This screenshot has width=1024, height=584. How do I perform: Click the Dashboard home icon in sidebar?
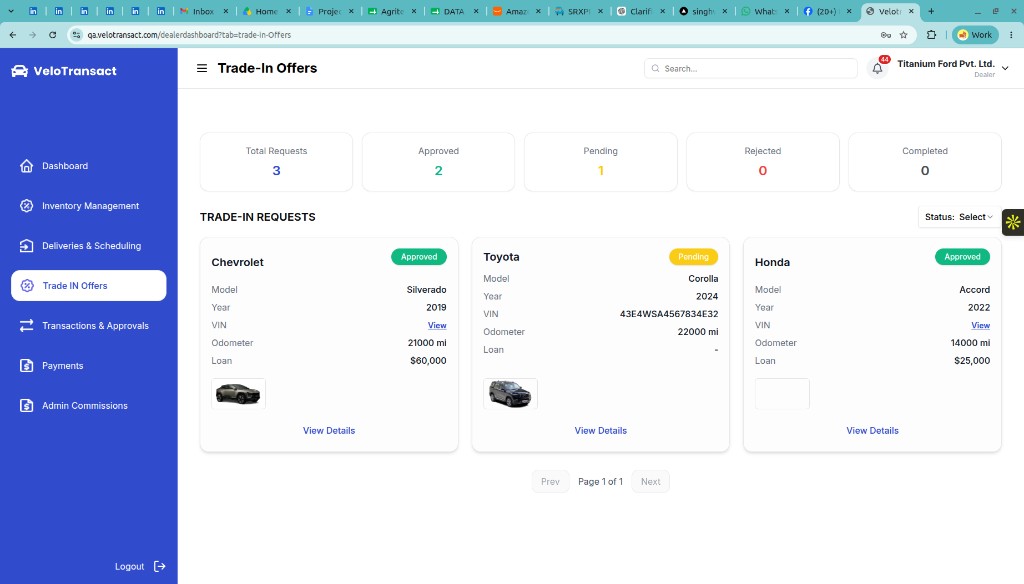pyautogui.click(x=26, y=166)
